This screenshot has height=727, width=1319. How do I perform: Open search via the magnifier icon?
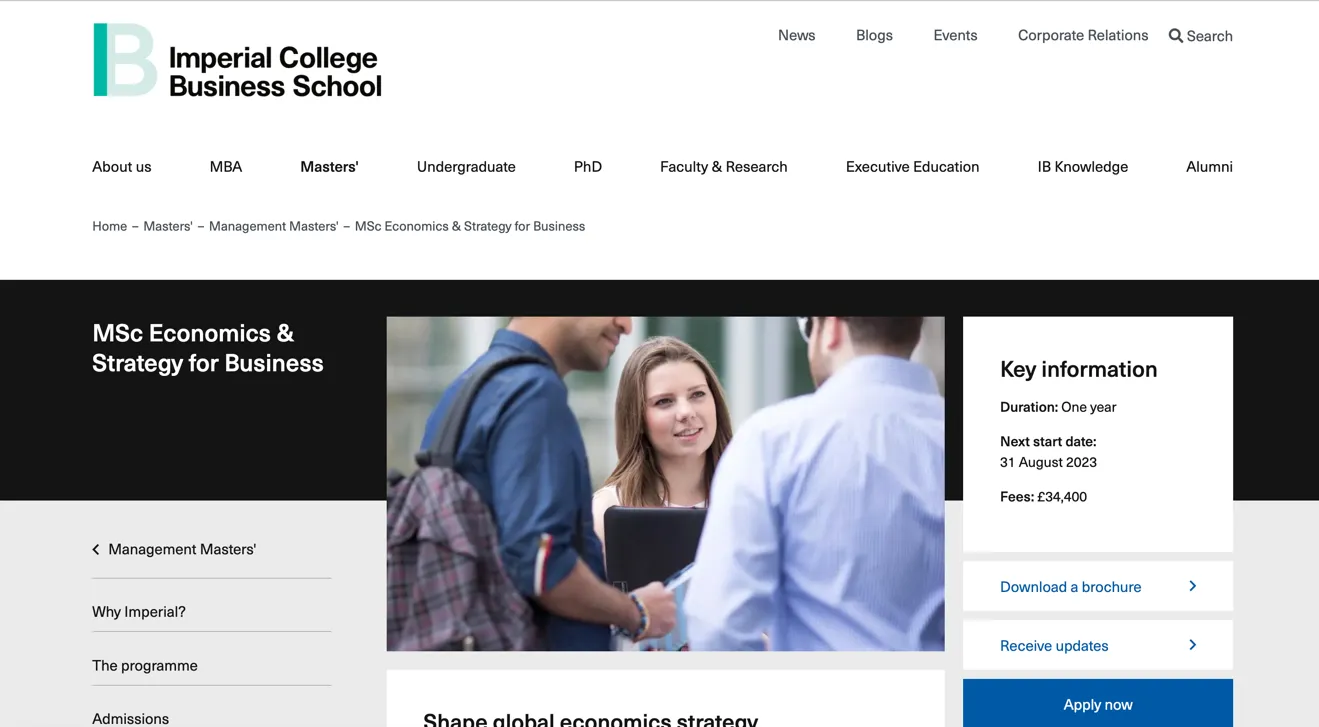1176,36
